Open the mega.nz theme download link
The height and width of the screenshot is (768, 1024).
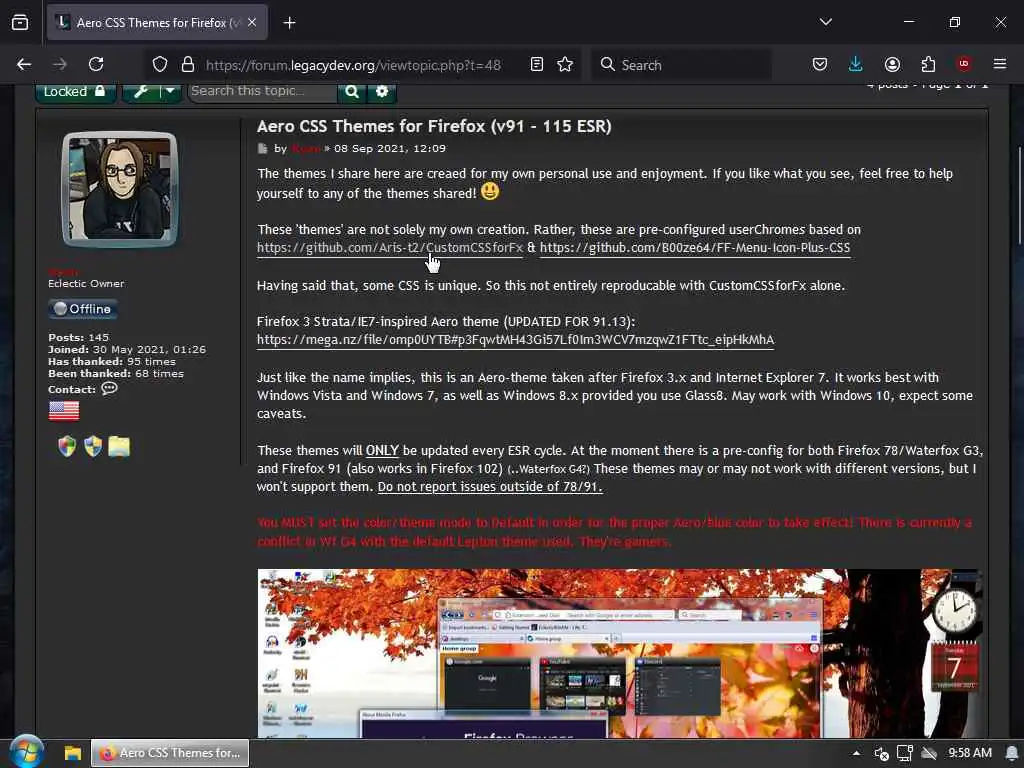515,340
